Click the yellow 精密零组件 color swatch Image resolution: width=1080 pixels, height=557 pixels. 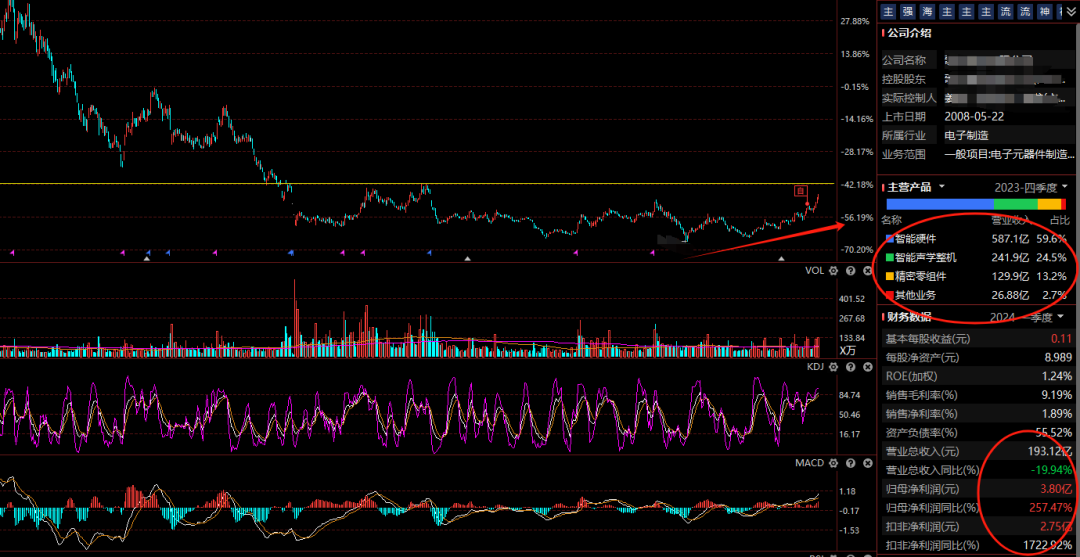pos(889,277)
